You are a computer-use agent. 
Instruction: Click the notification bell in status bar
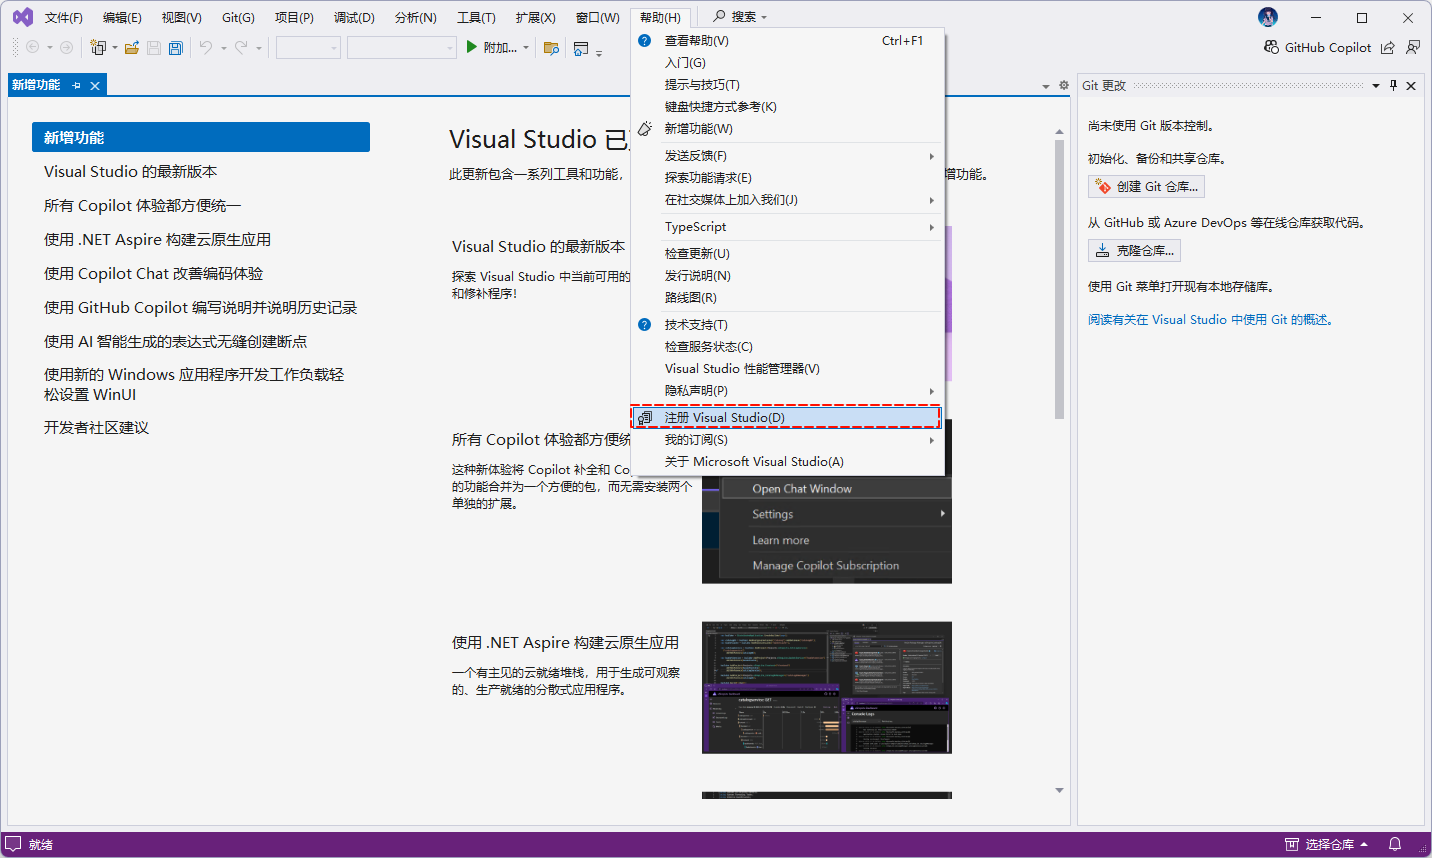pos(1395,844)
